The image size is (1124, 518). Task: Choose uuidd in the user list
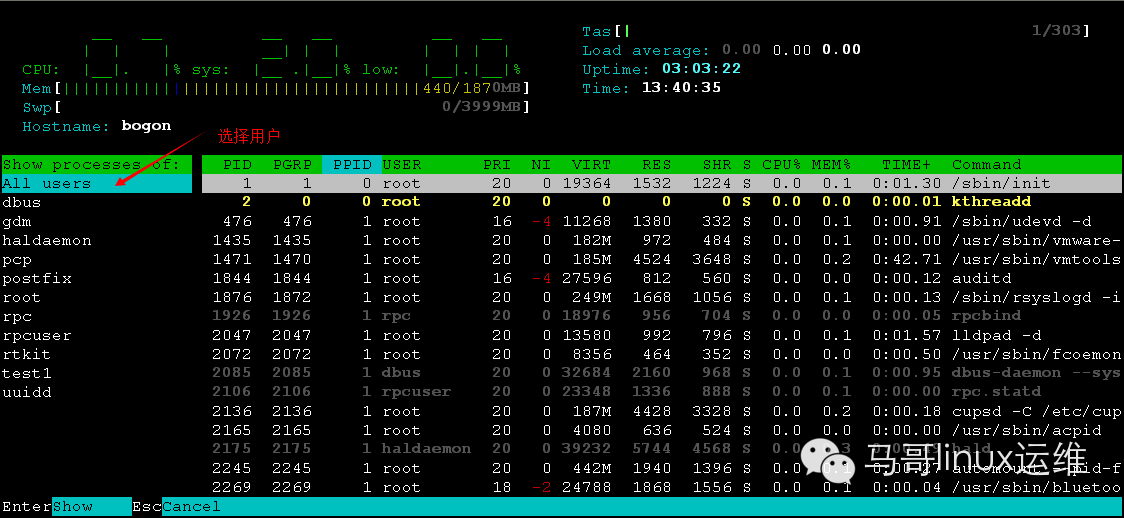pyautogui.click(x=27, y=393)
